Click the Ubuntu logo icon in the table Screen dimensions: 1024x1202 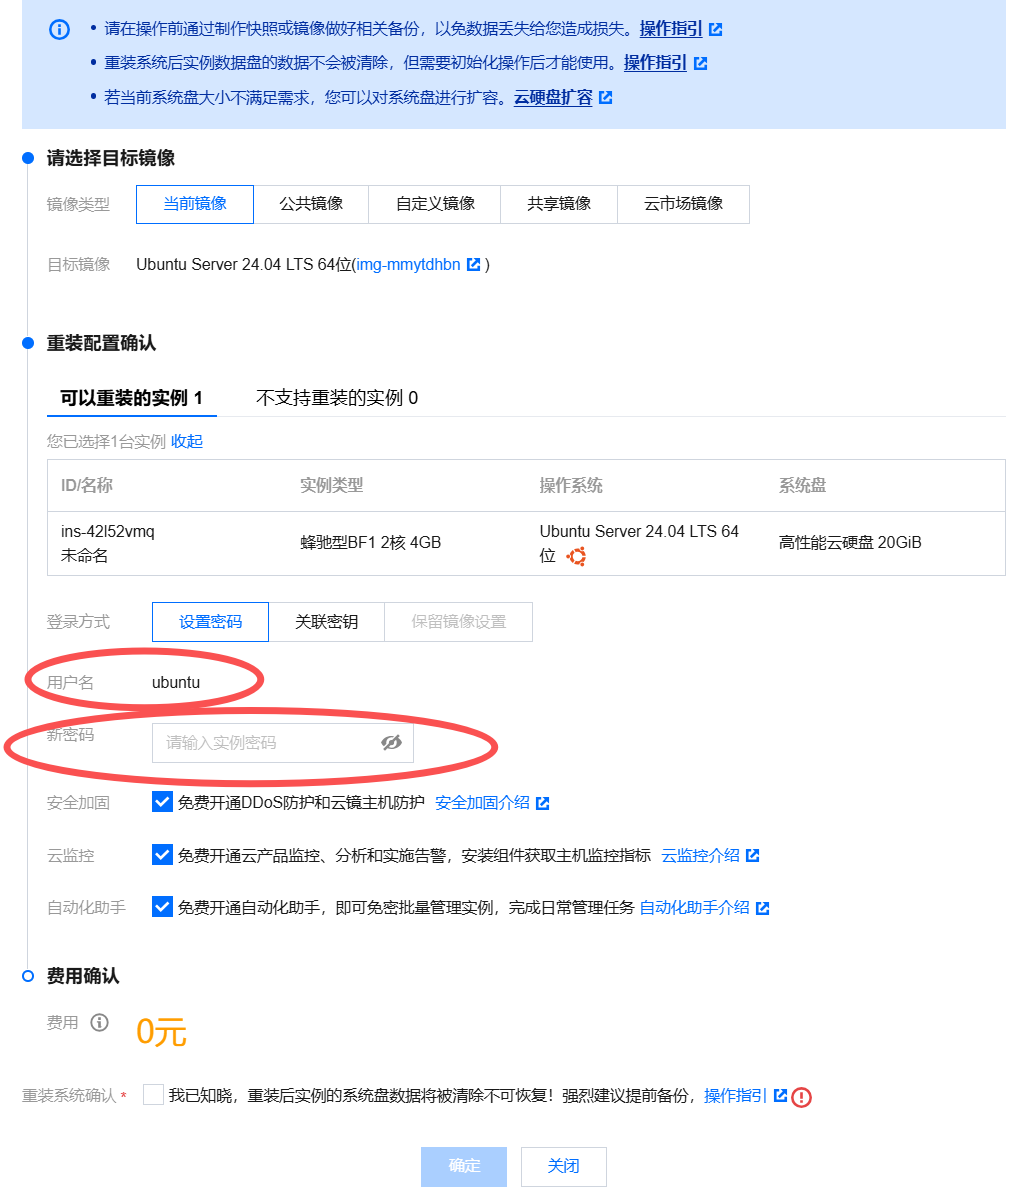(576, 556)
